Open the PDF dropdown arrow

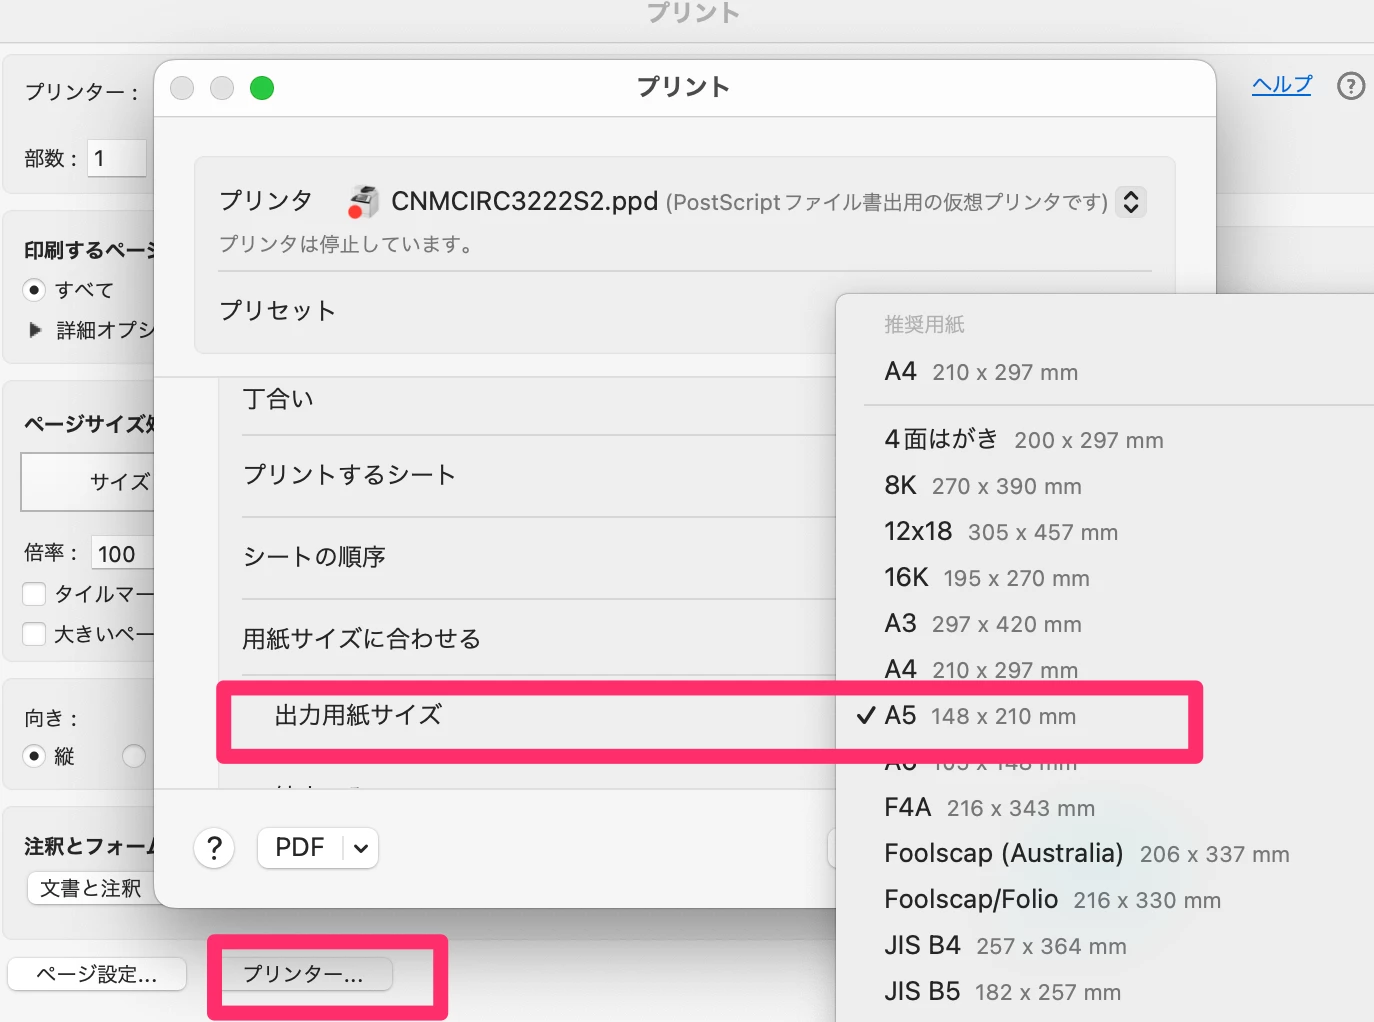[x=361, y=848]
